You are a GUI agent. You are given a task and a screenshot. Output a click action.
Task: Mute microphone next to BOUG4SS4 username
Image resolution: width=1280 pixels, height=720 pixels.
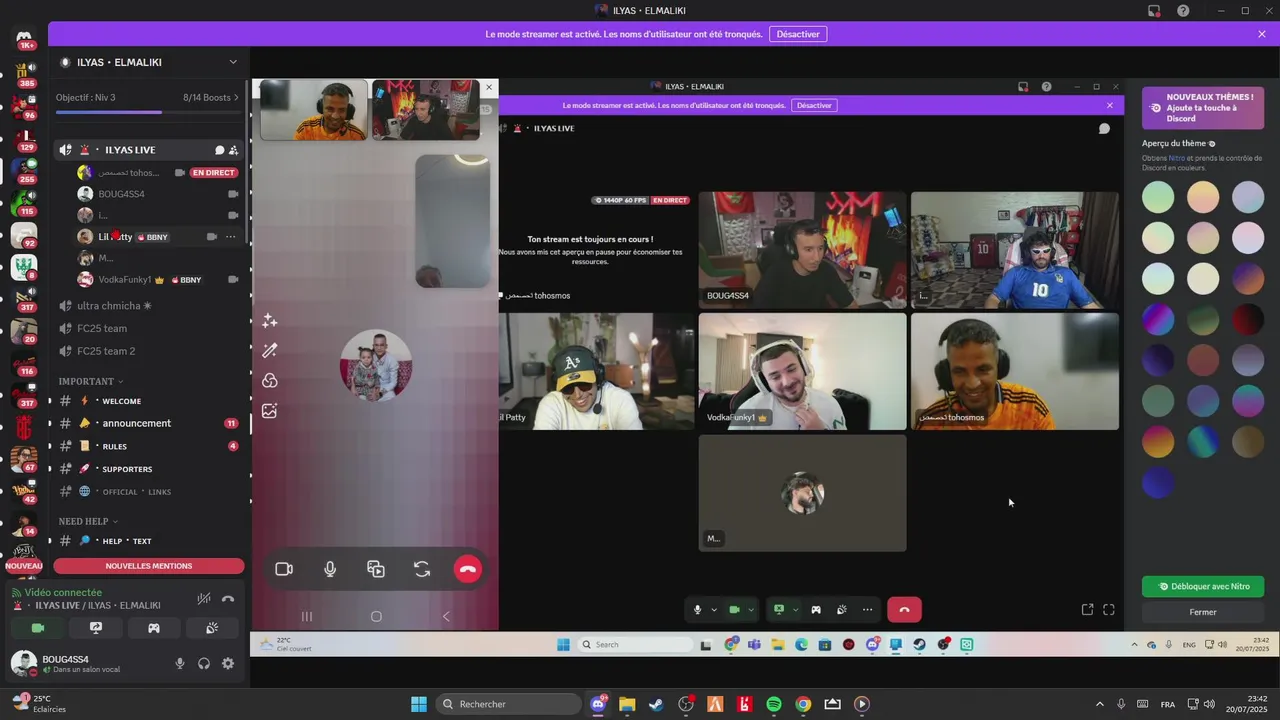pos(180,663)
